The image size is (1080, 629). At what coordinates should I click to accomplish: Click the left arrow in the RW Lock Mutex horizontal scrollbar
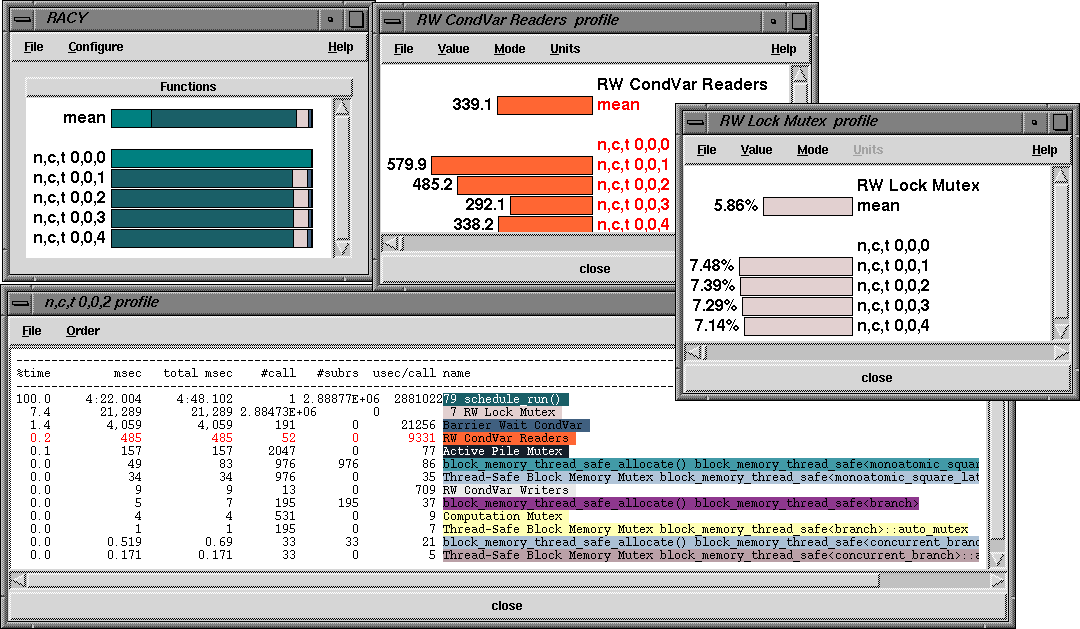(695, 351)
